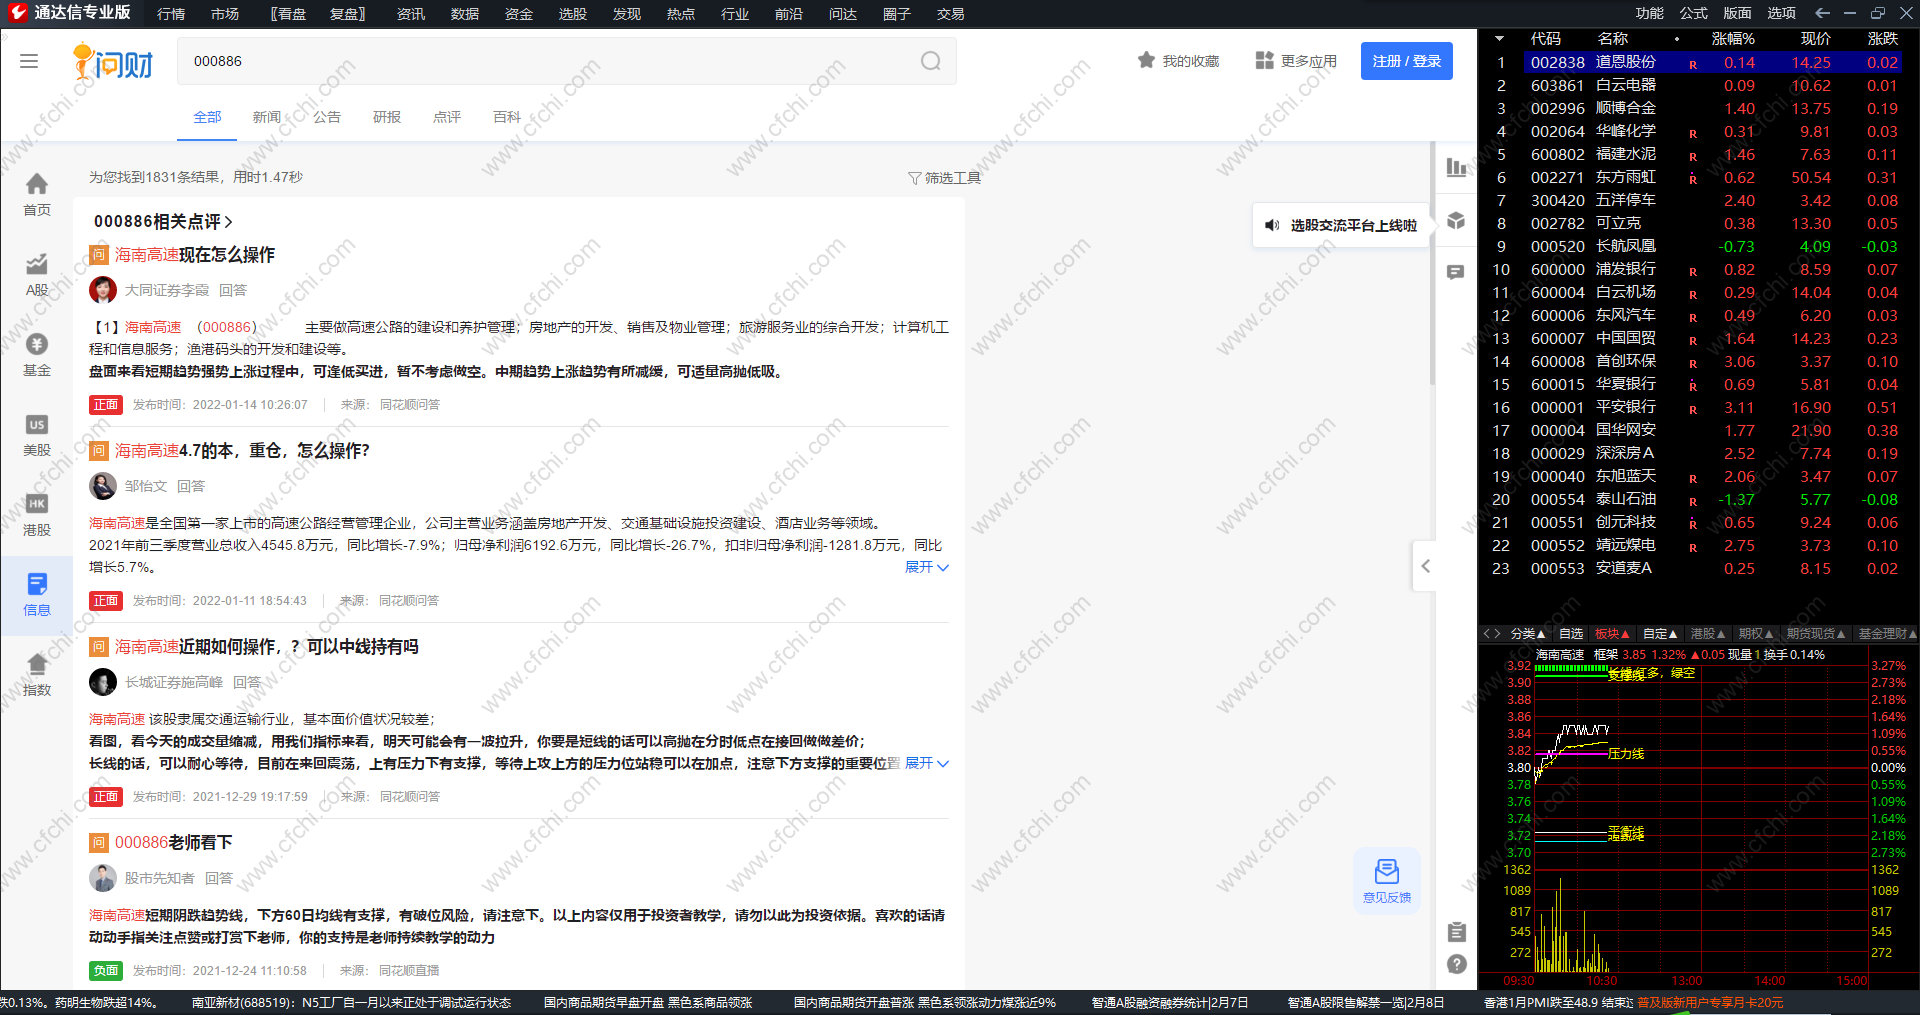The image size is (1920, 1015).
Task: Click the 现价 column header
Action: click(x=1816, y=39)
